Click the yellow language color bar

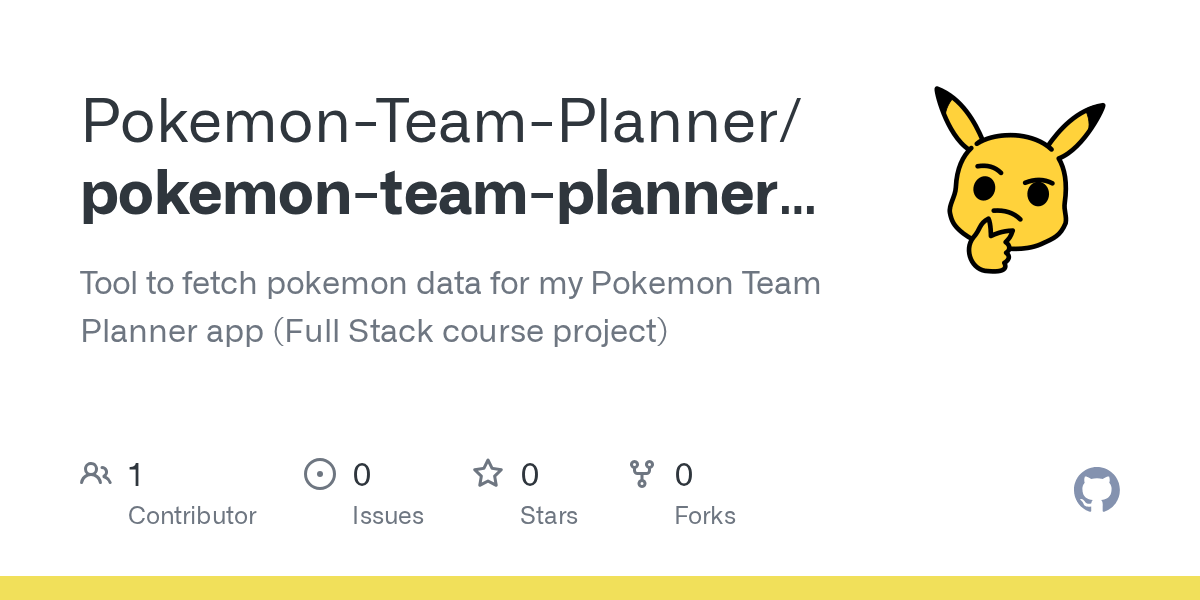600,588
